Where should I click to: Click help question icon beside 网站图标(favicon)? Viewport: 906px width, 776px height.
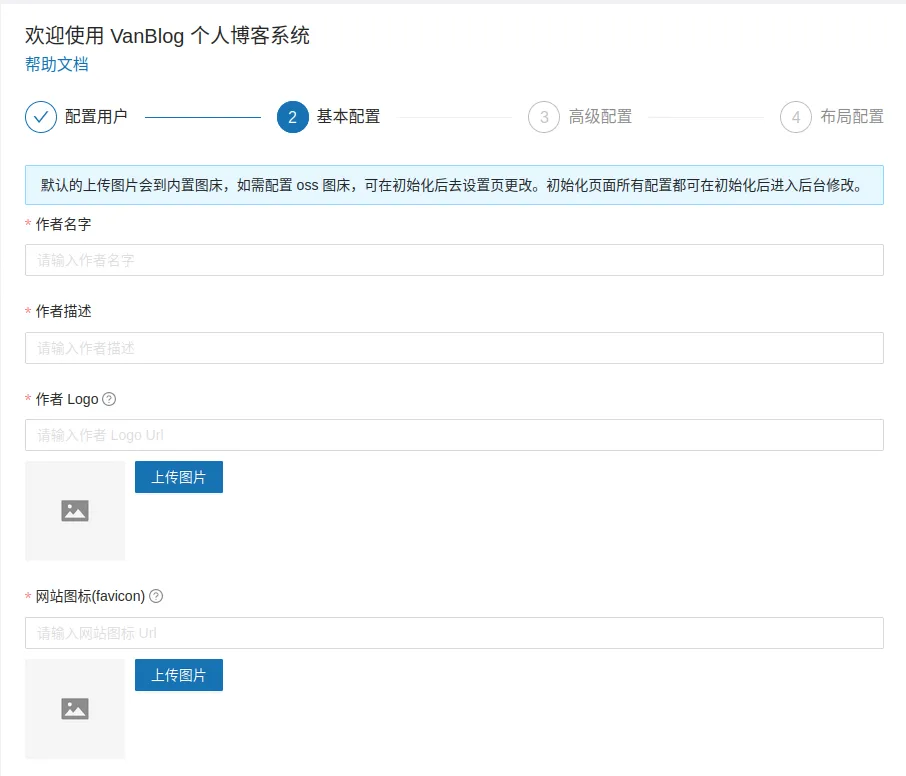[x=156, y=596]
